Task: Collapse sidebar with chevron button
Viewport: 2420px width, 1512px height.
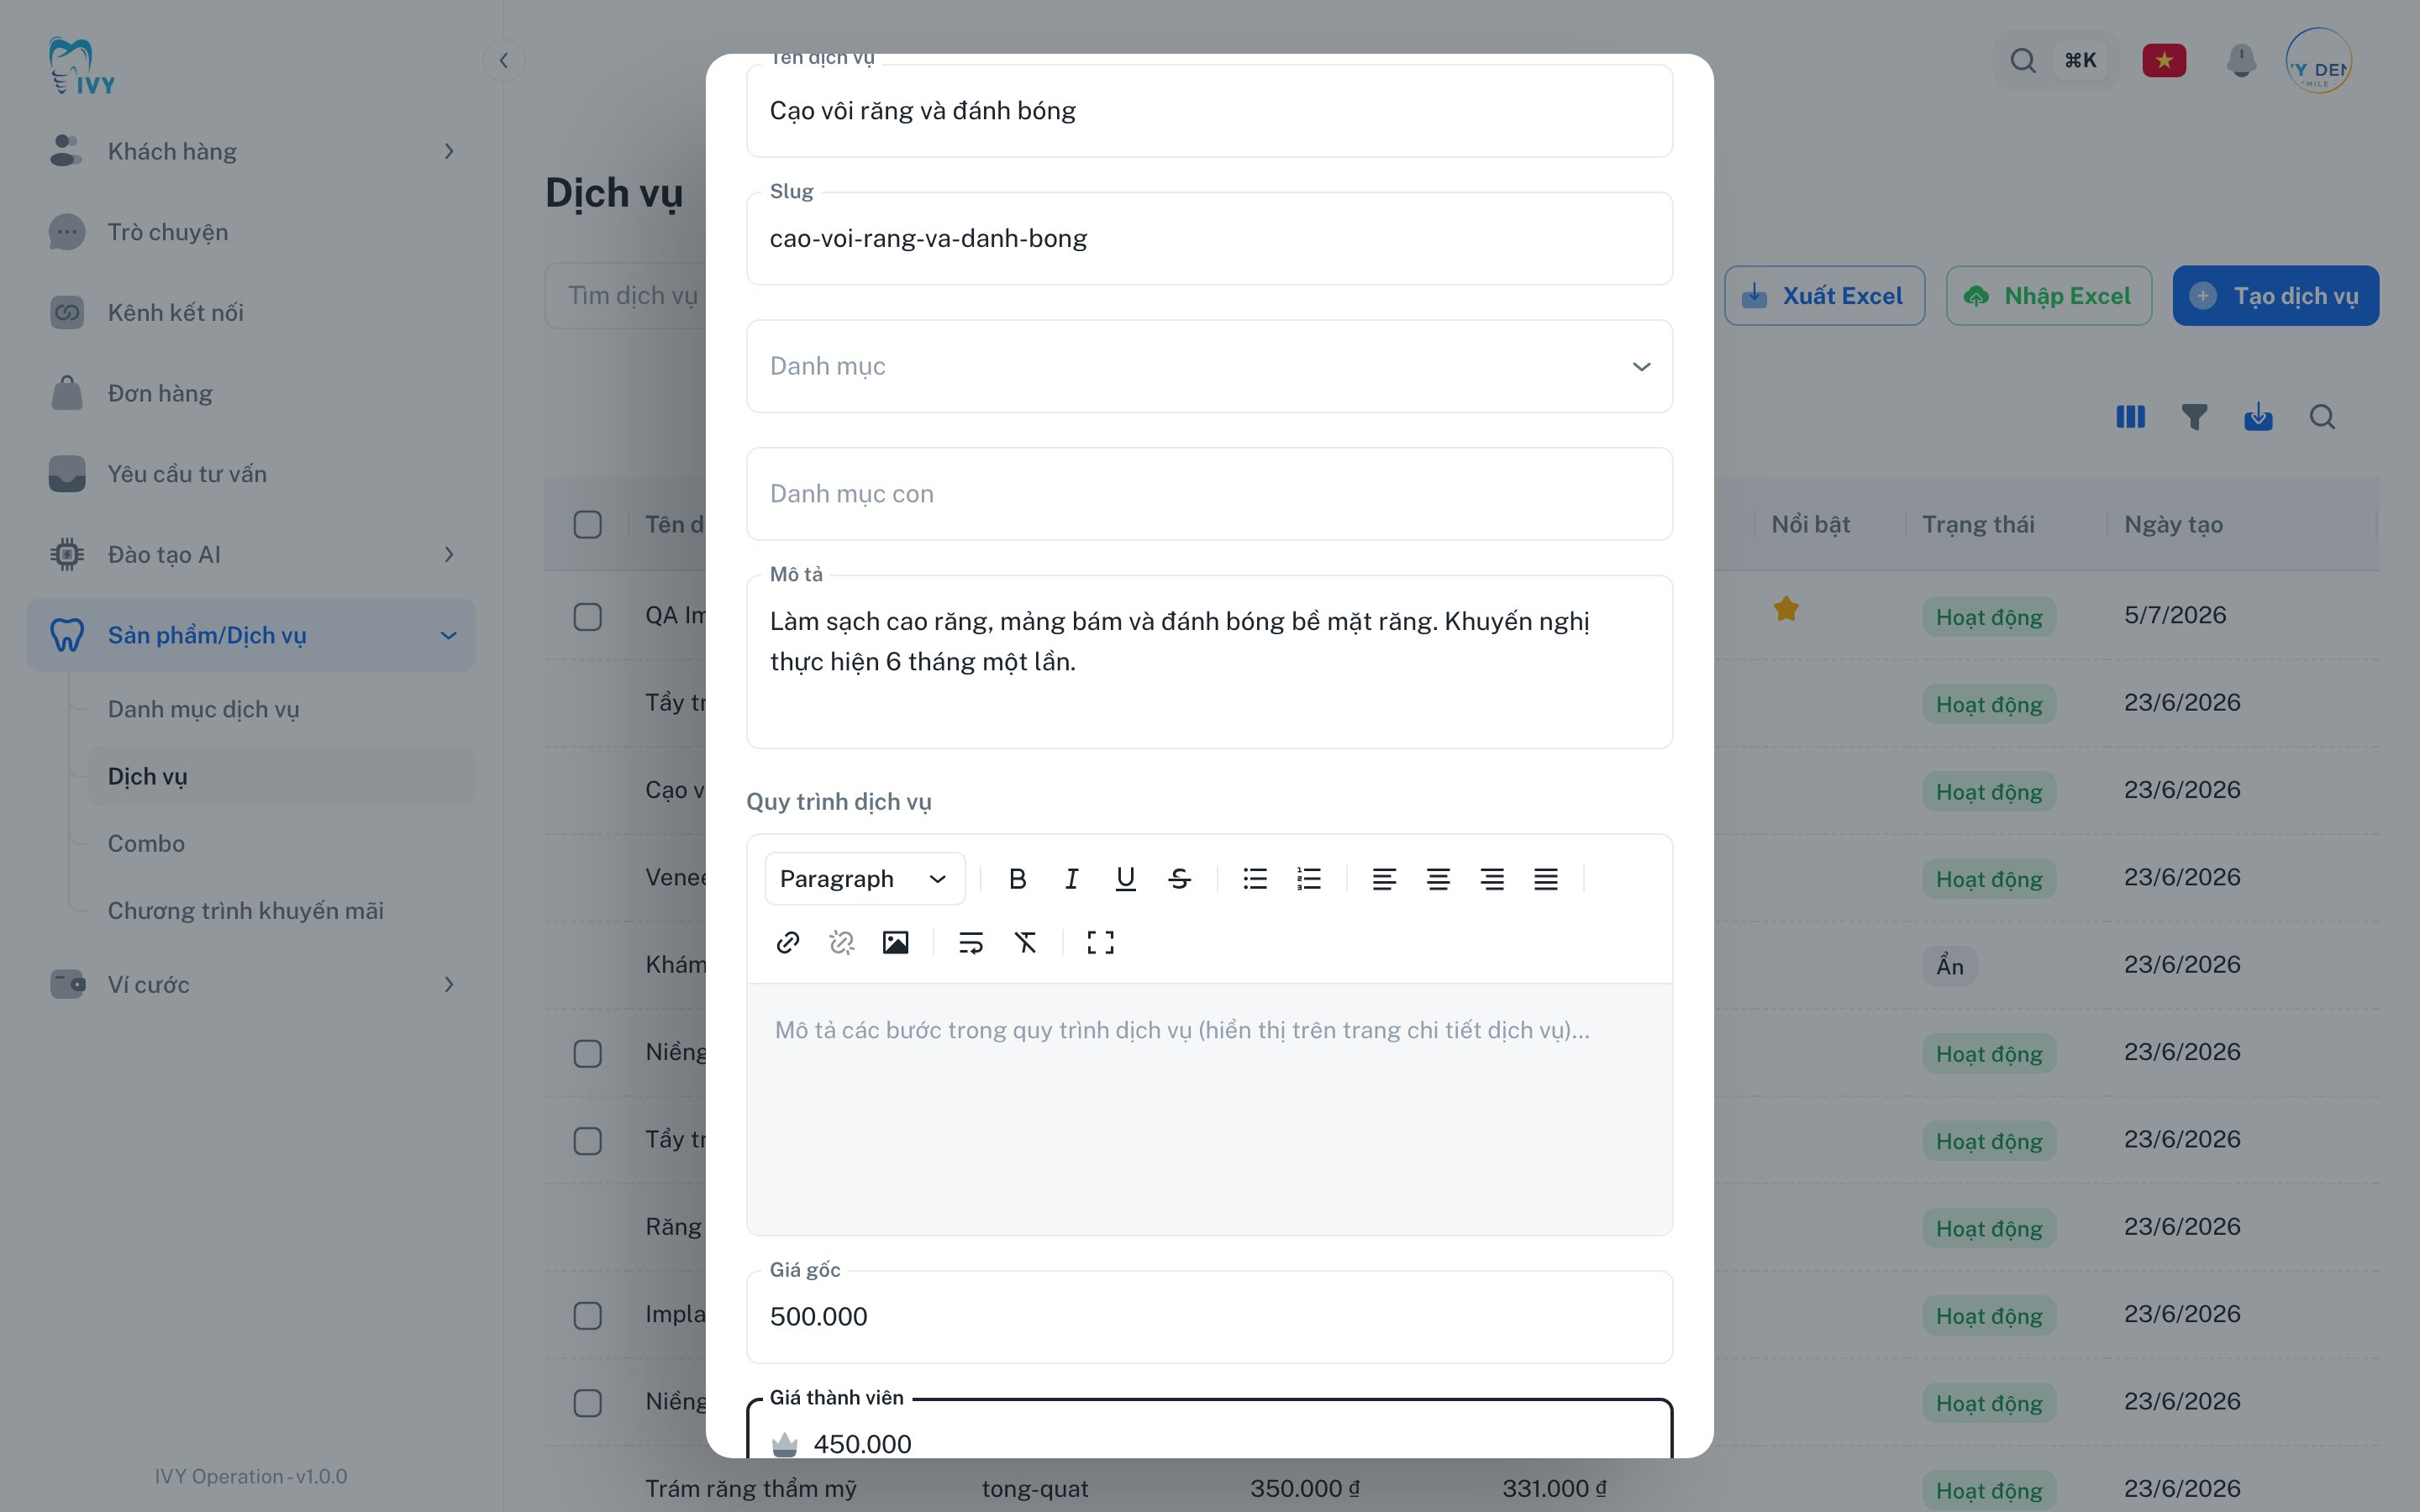Action: tap(504, 61)
